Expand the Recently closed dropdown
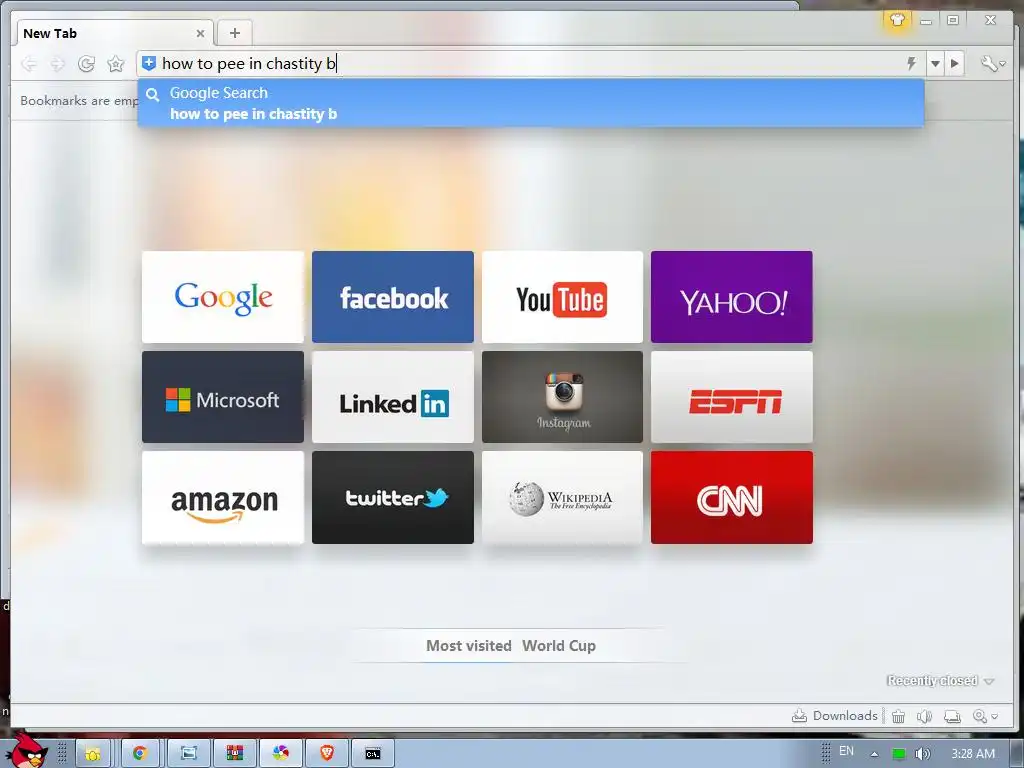 (x=940, y=680)
